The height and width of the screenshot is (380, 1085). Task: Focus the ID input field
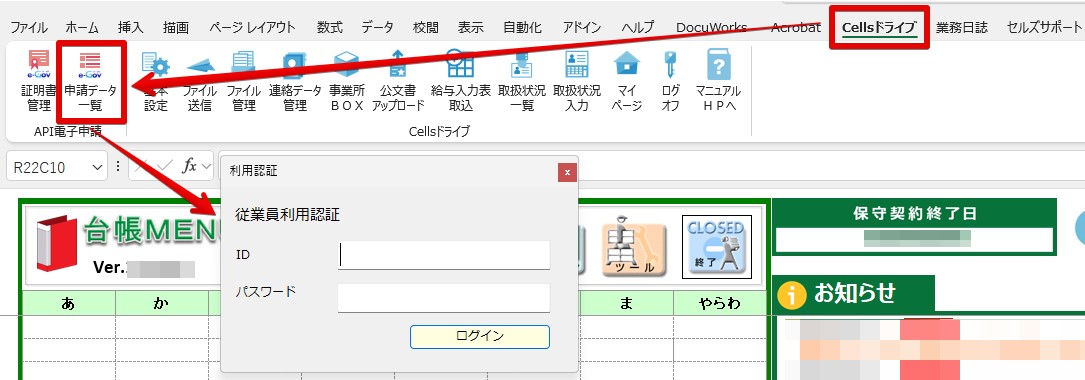[444, 255]
